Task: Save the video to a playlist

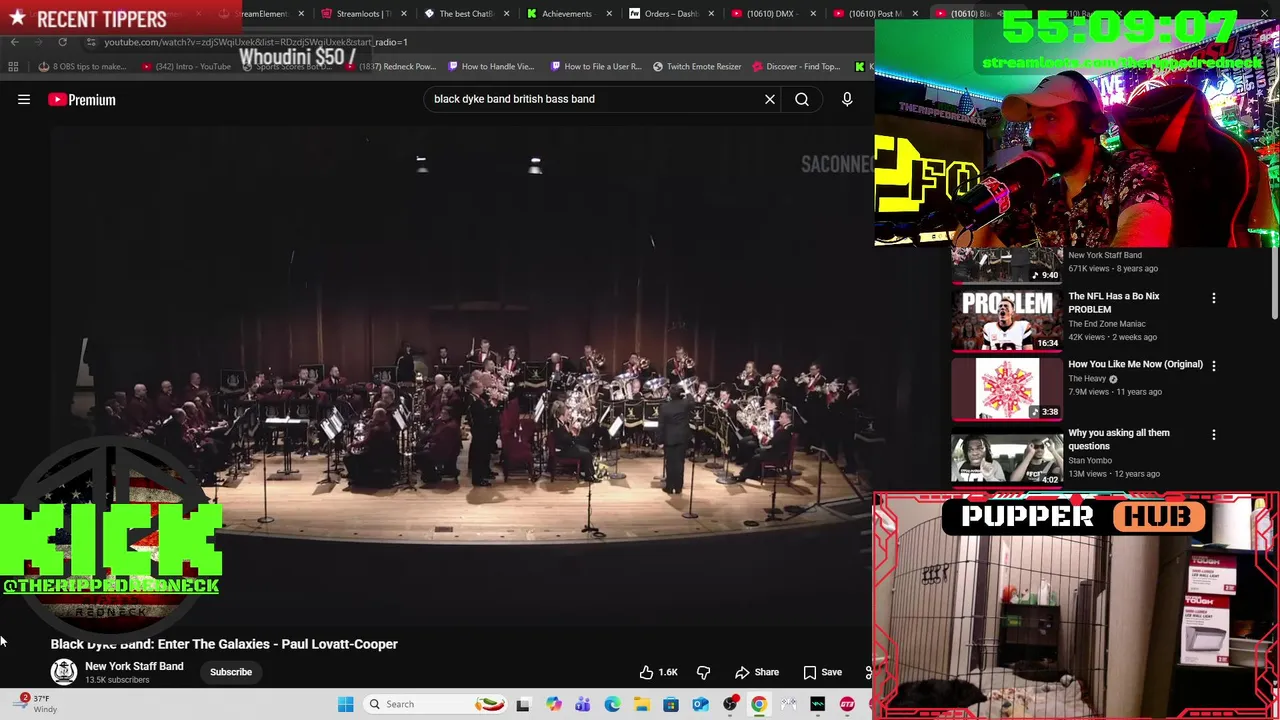Action: 822,672
